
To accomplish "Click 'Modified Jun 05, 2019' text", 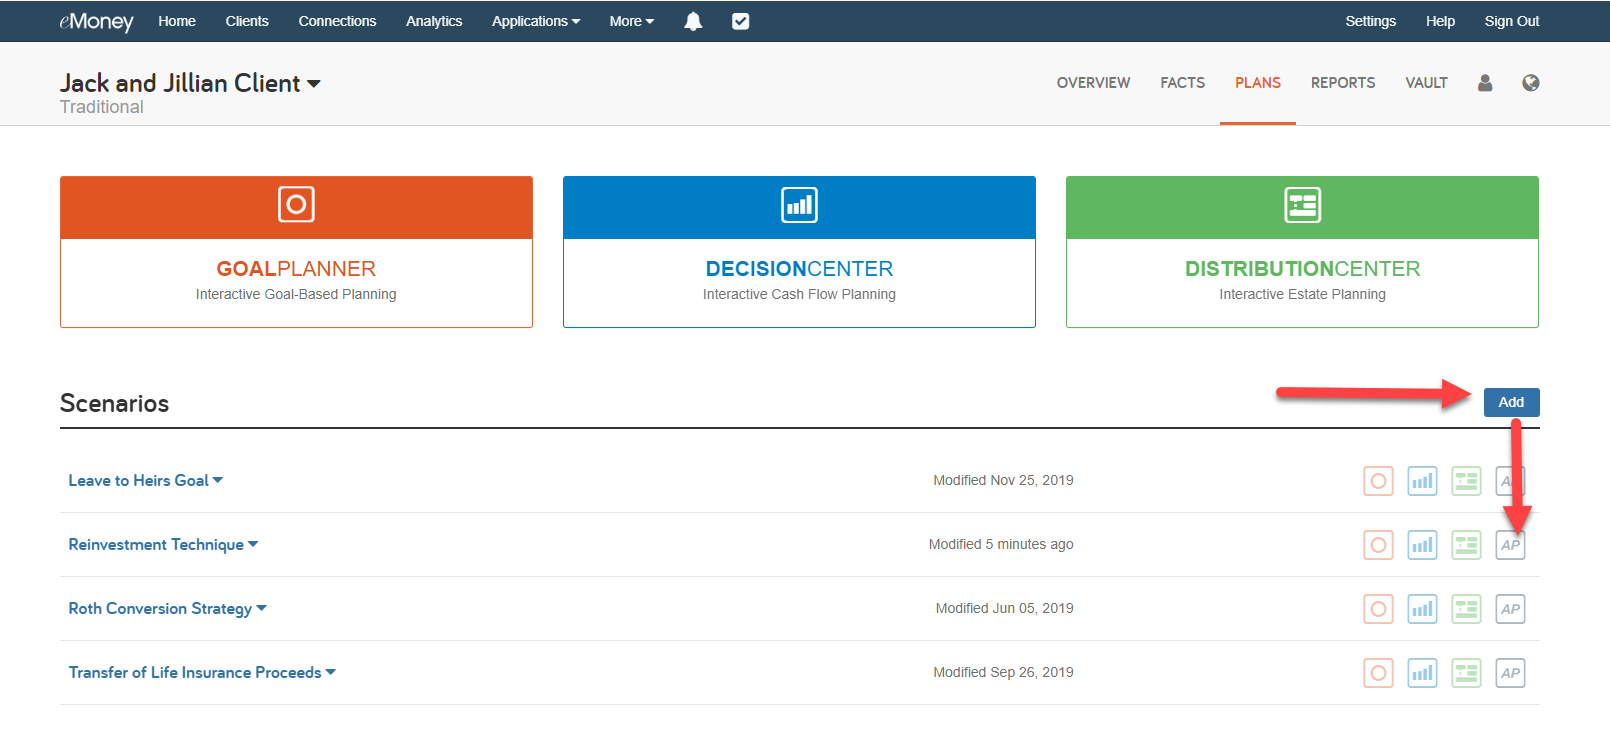I will (x=1004, y=609).
